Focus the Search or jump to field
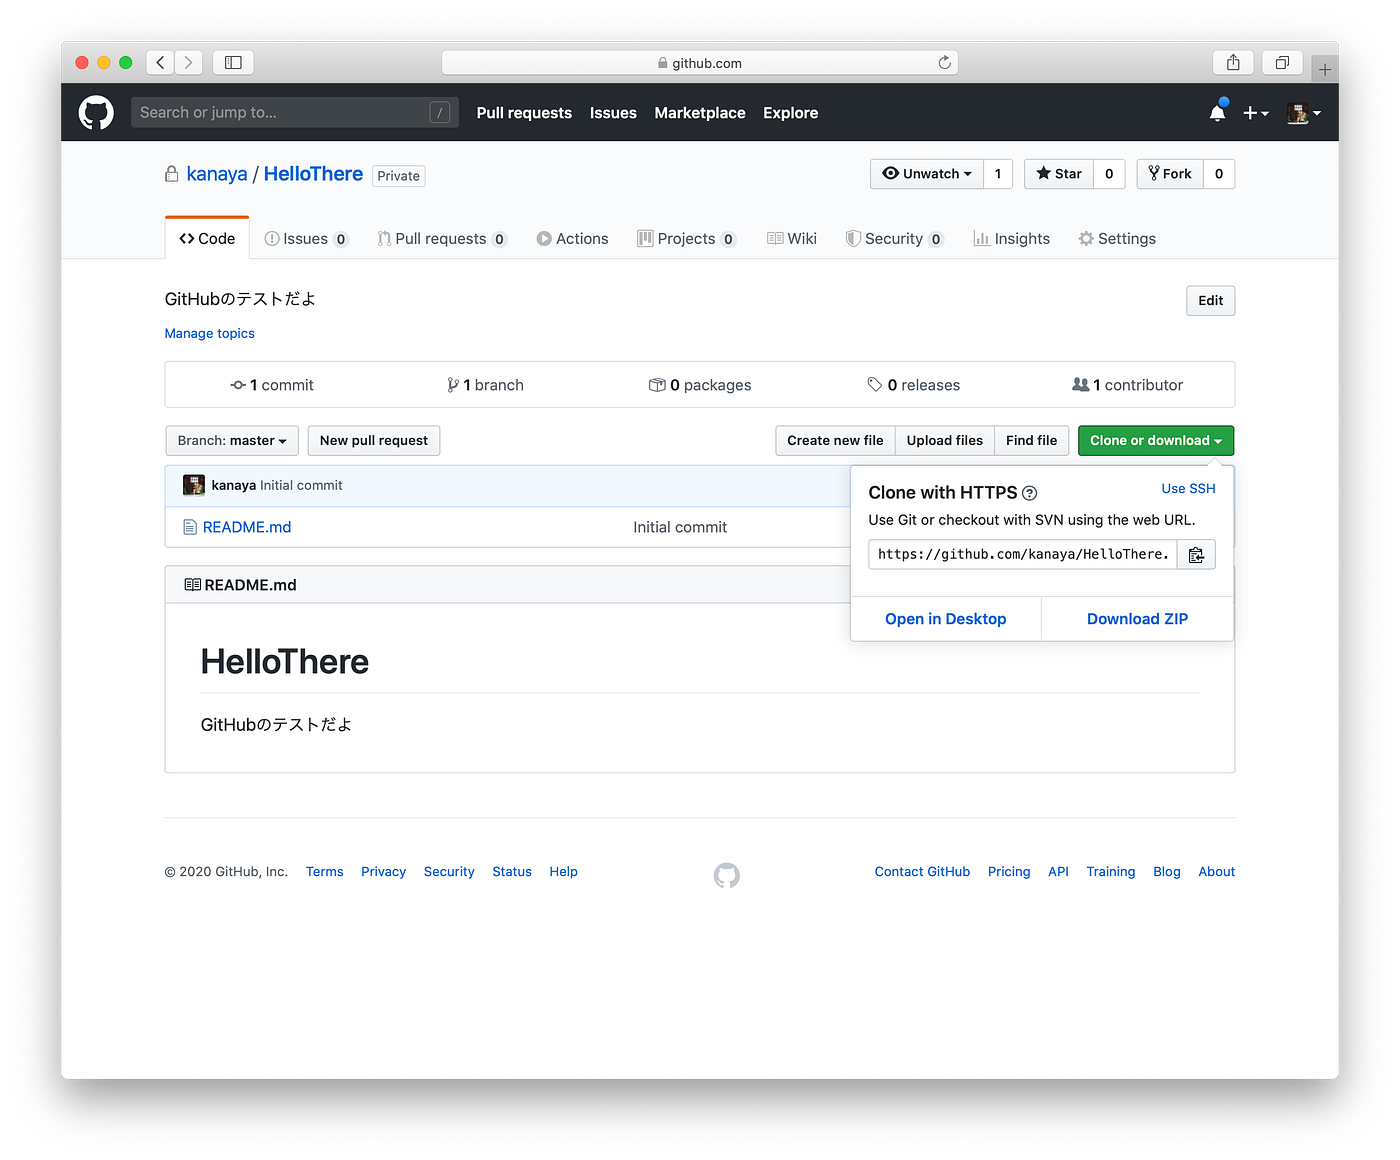1400x1160 pixels. (295, 113)
